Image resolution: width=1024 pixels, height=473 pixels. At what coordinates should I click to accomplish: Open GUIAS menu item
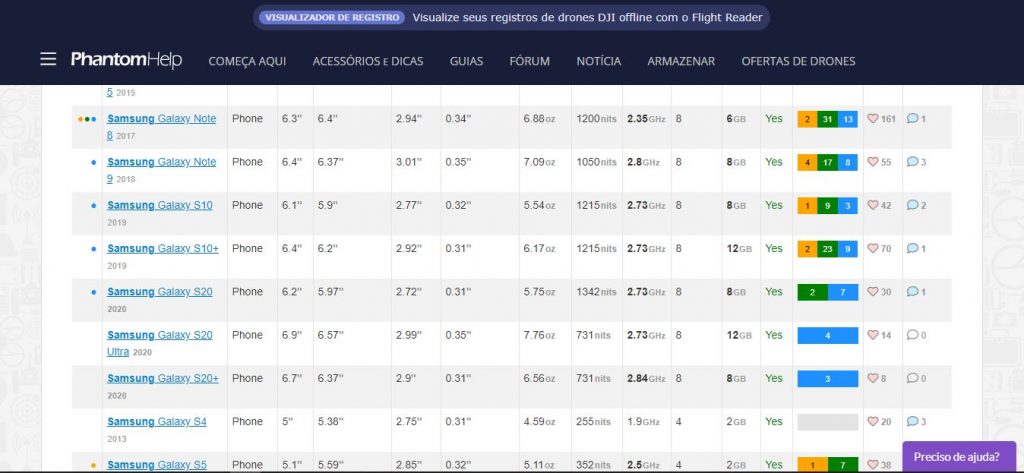pos(466,61)
